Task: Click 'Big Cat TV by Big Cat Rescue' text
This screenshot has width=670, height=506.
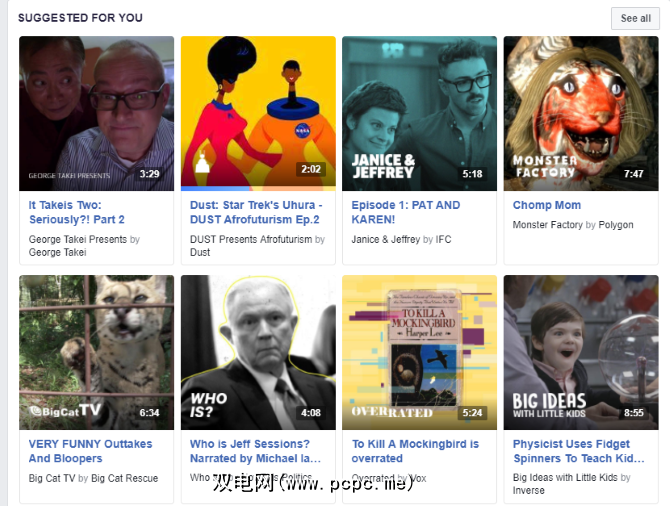Action: 93,478
